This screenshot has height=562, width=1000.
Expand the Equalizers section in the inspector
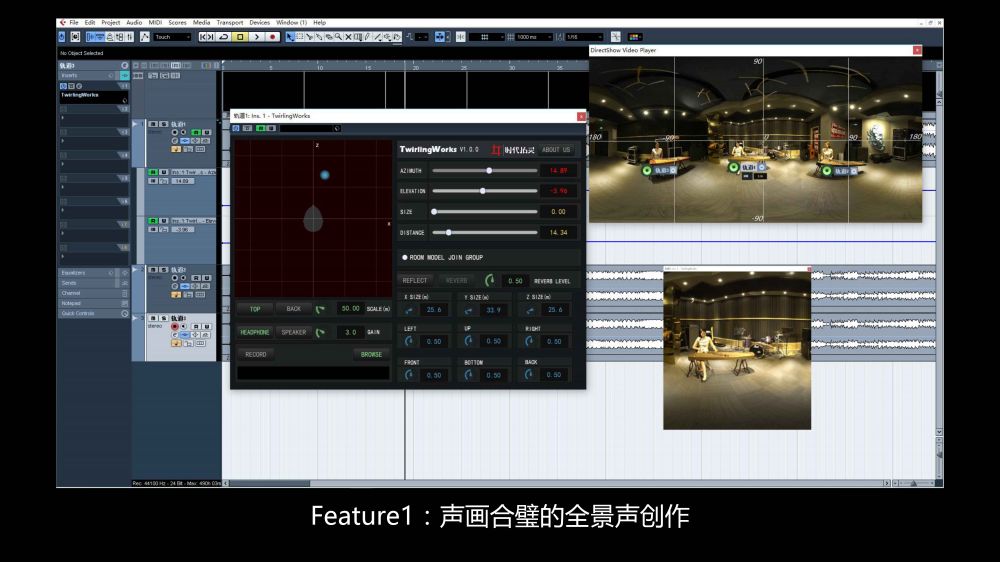90,273
